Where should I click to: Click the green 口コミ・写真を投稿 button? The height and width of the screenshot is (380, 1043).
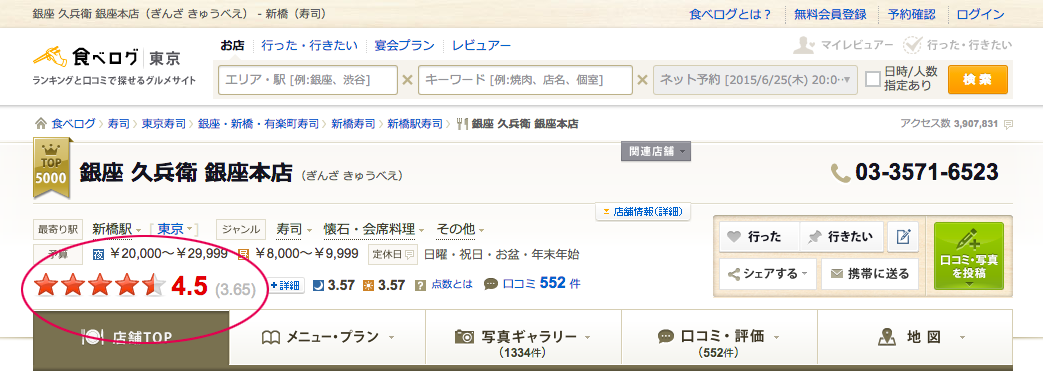point(968,256)
